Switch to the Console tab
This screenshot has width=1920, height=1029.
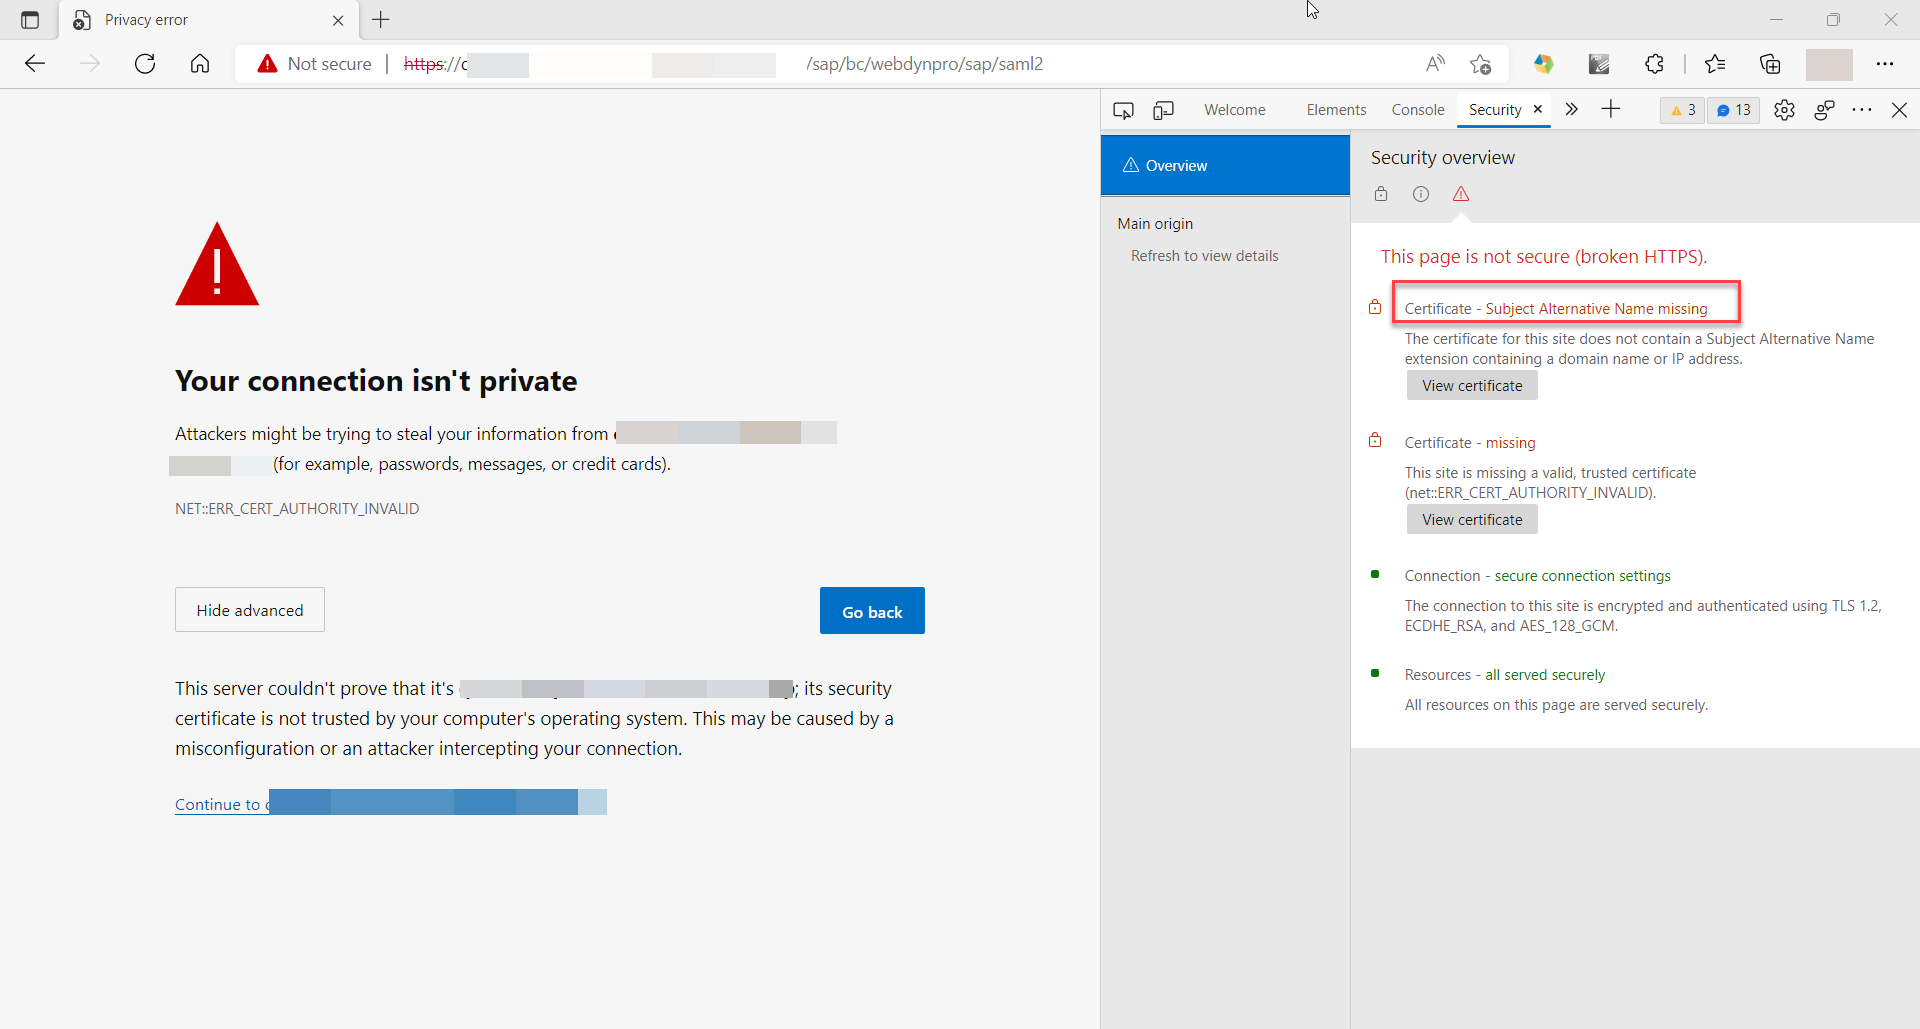pyautogui.click(x=1418, y=110)
